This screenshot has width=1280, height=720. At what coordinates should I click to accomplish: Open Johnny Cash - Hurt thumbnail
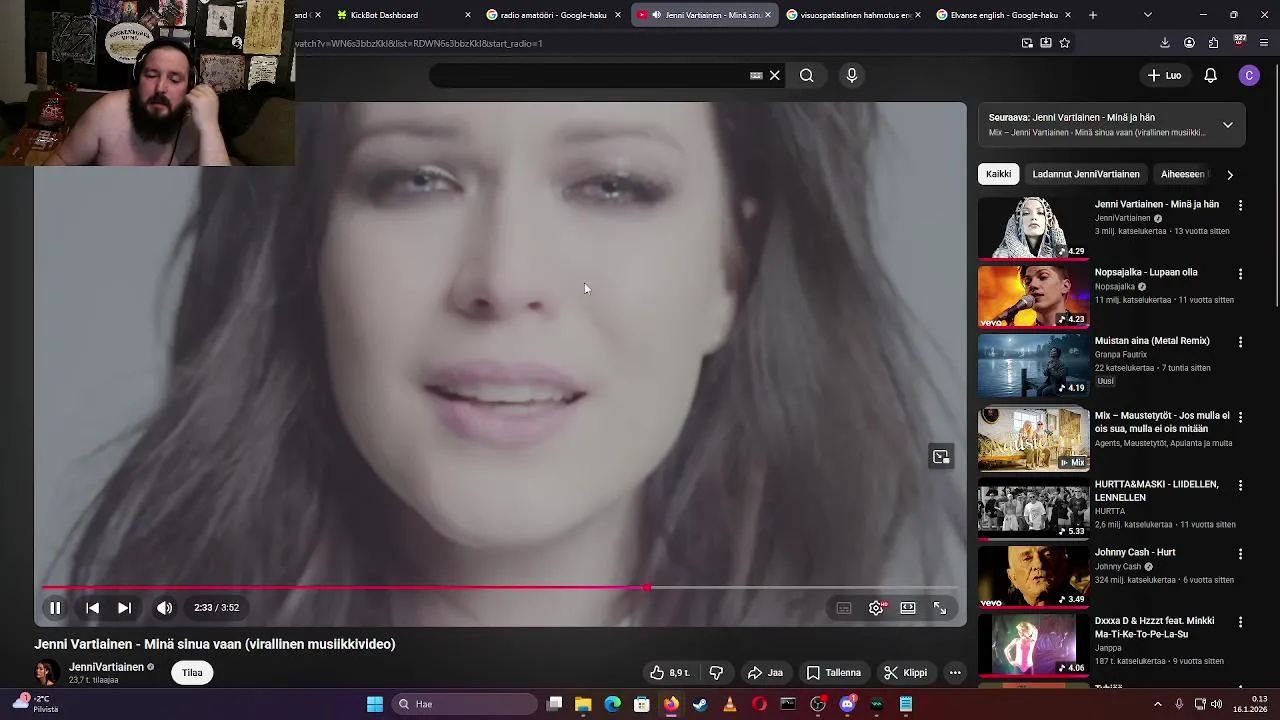coord(1033,576)
